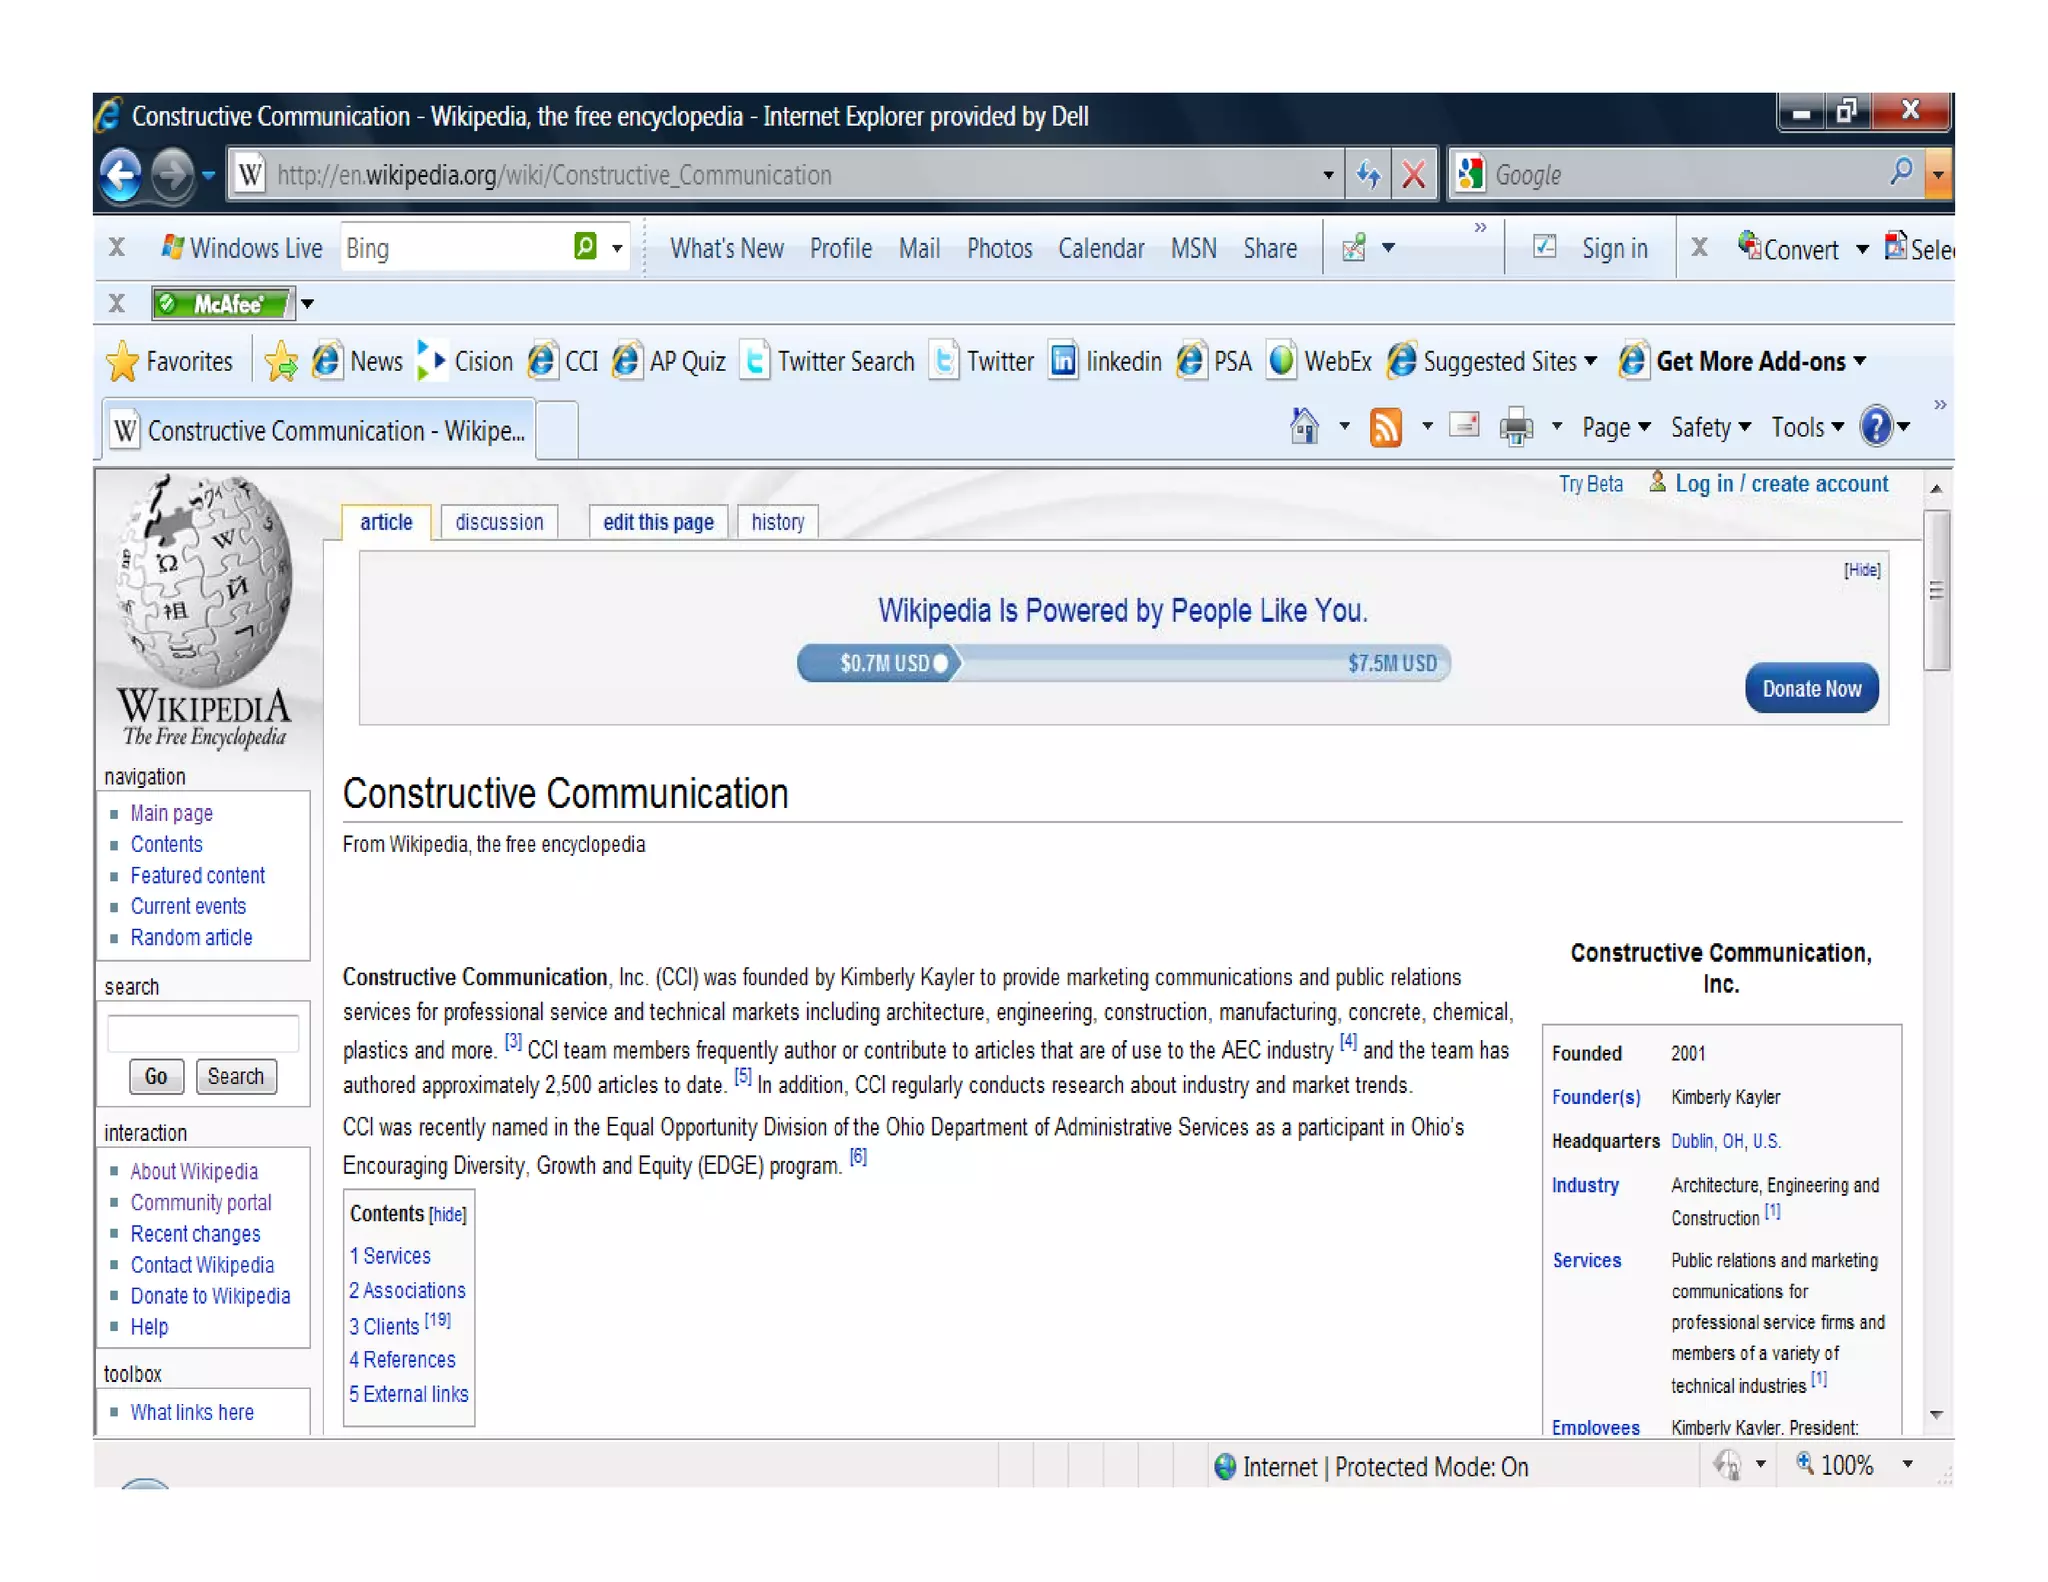Click the Read Mail envelope icon

point(1464,427)
